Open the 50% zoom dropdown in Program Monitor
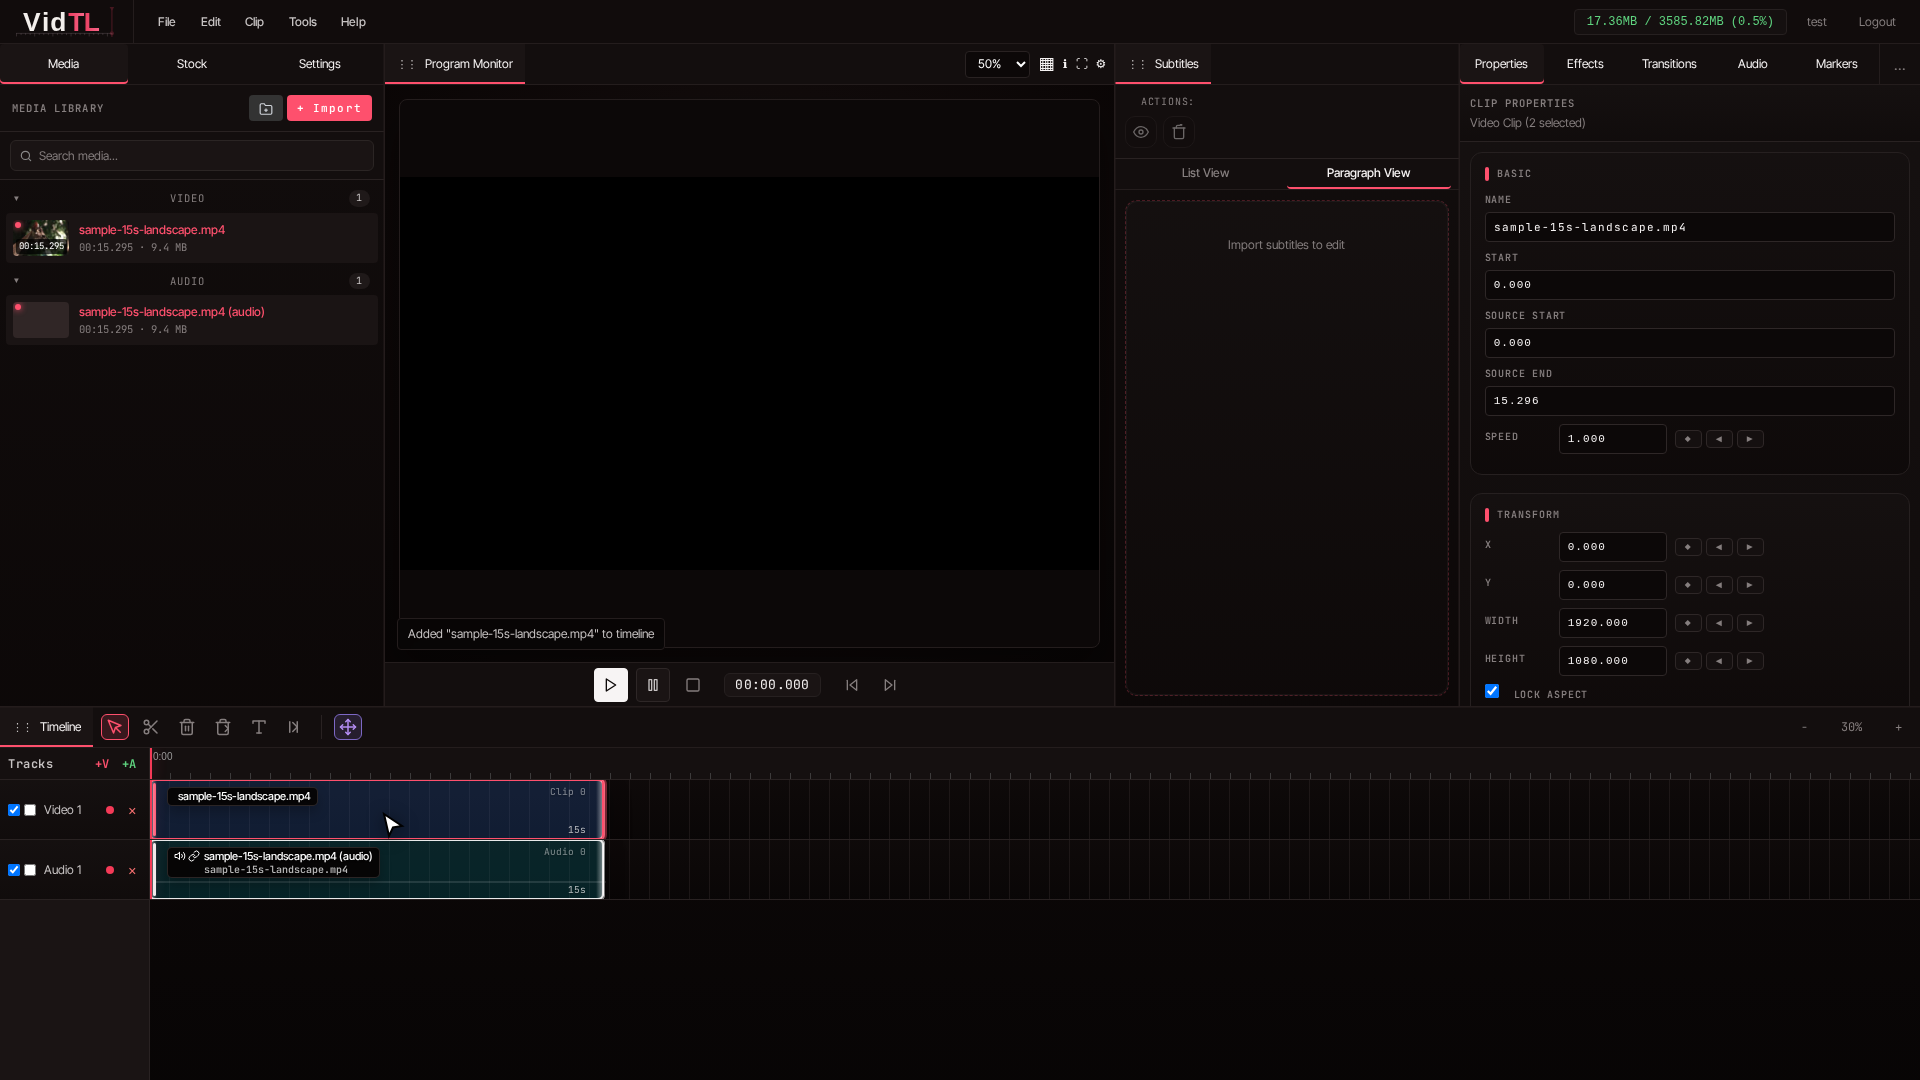Viewport: 1920px width, 1080px height. pyautogui.click(x=997, y=64)
